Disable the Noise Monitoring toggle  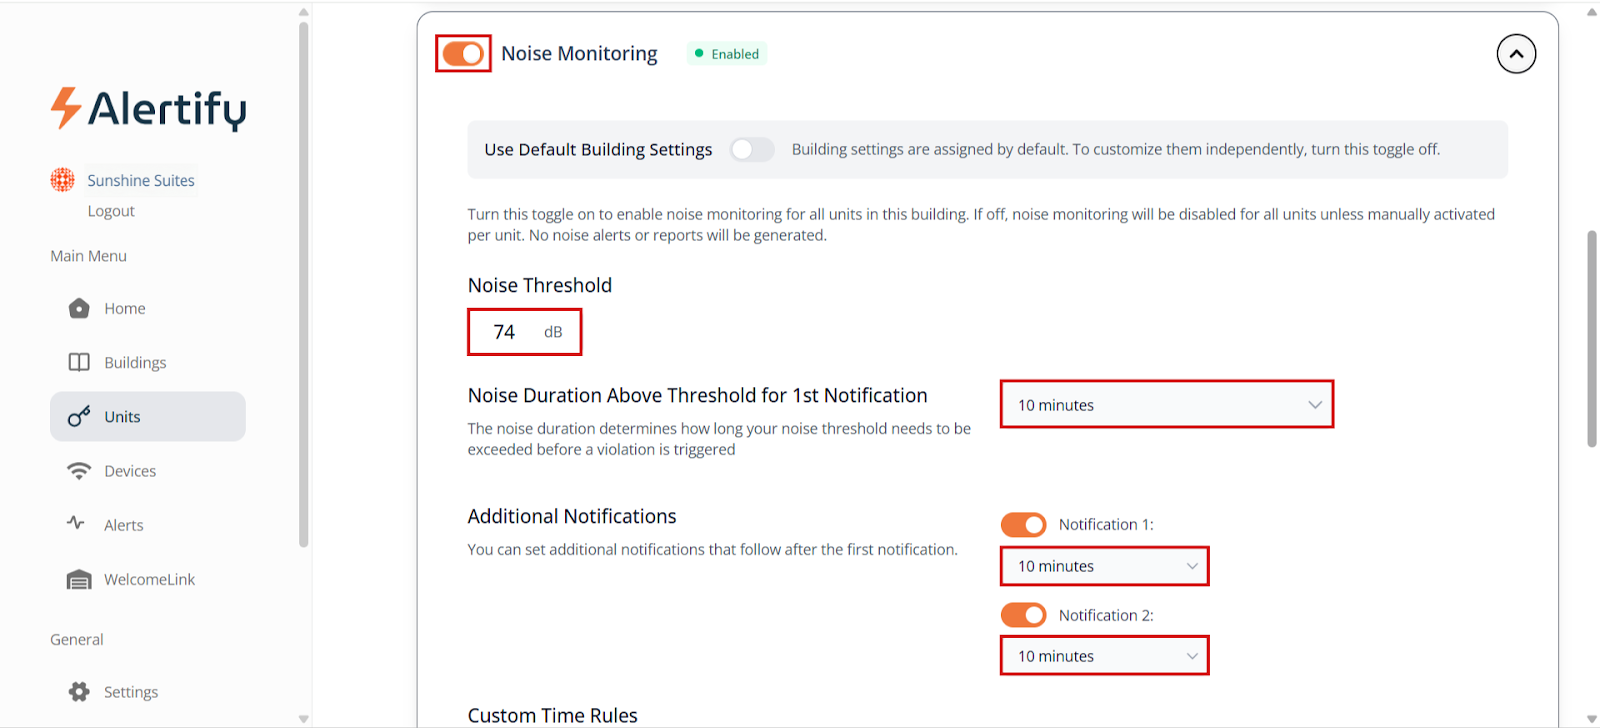463,54
